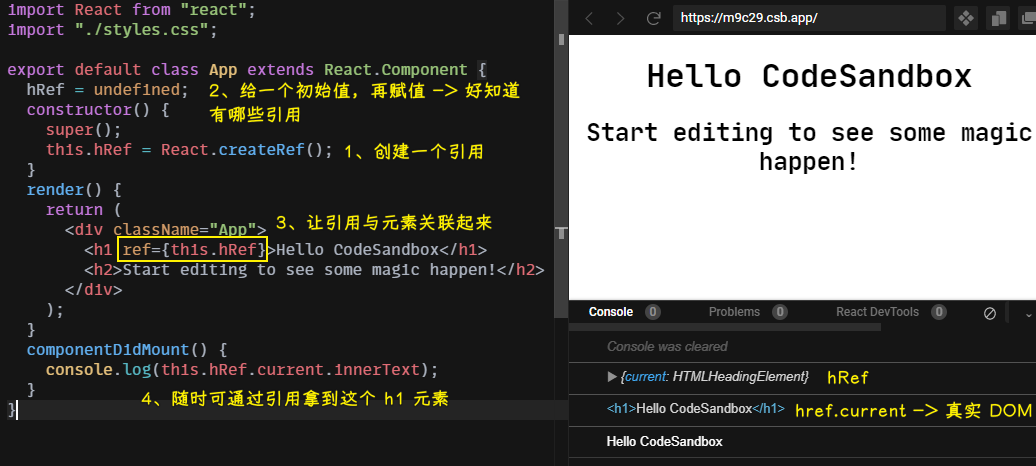This screenshot has width=1036, height=466.
Task: Click the plain Hello CodeSandbox console output
Action: (664, 441)
